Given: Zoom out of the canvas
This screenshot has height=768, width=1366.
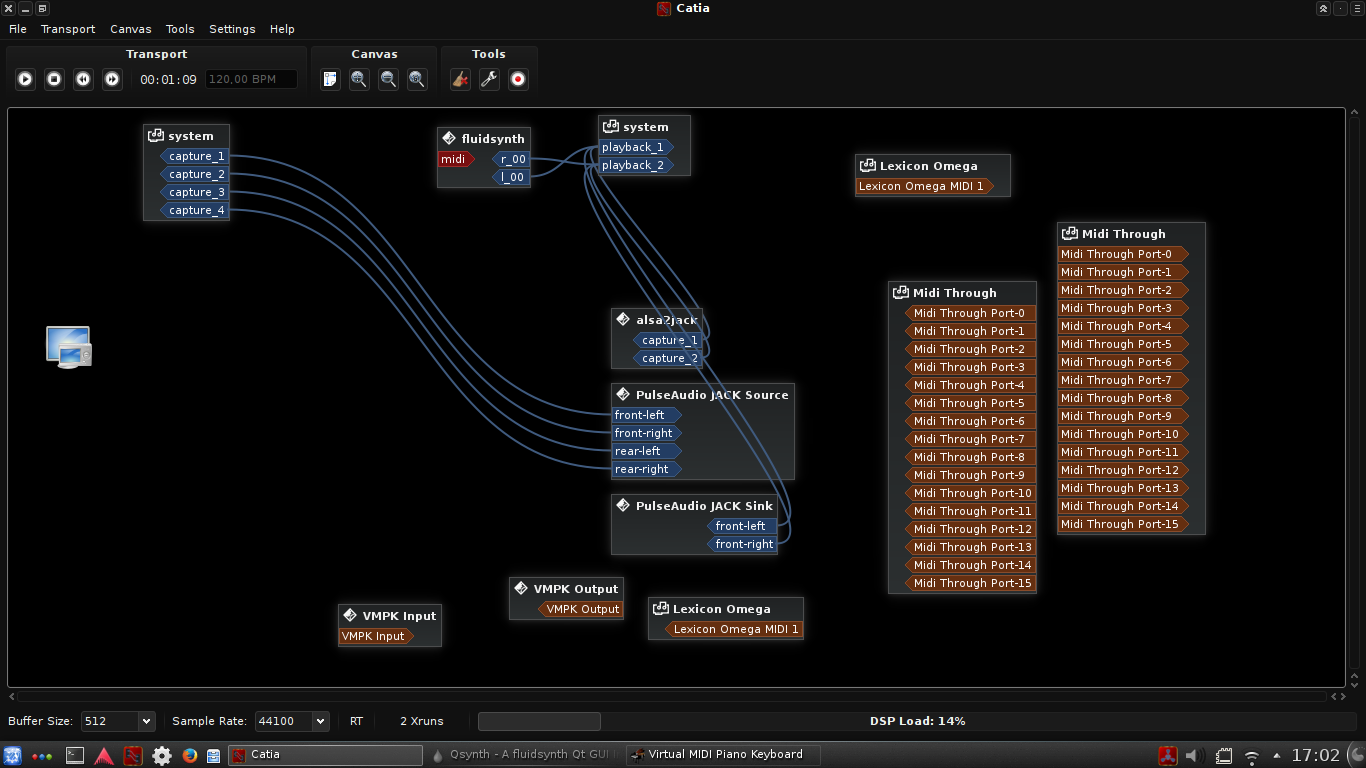Looking at the screenshot, I should (388, 79).
